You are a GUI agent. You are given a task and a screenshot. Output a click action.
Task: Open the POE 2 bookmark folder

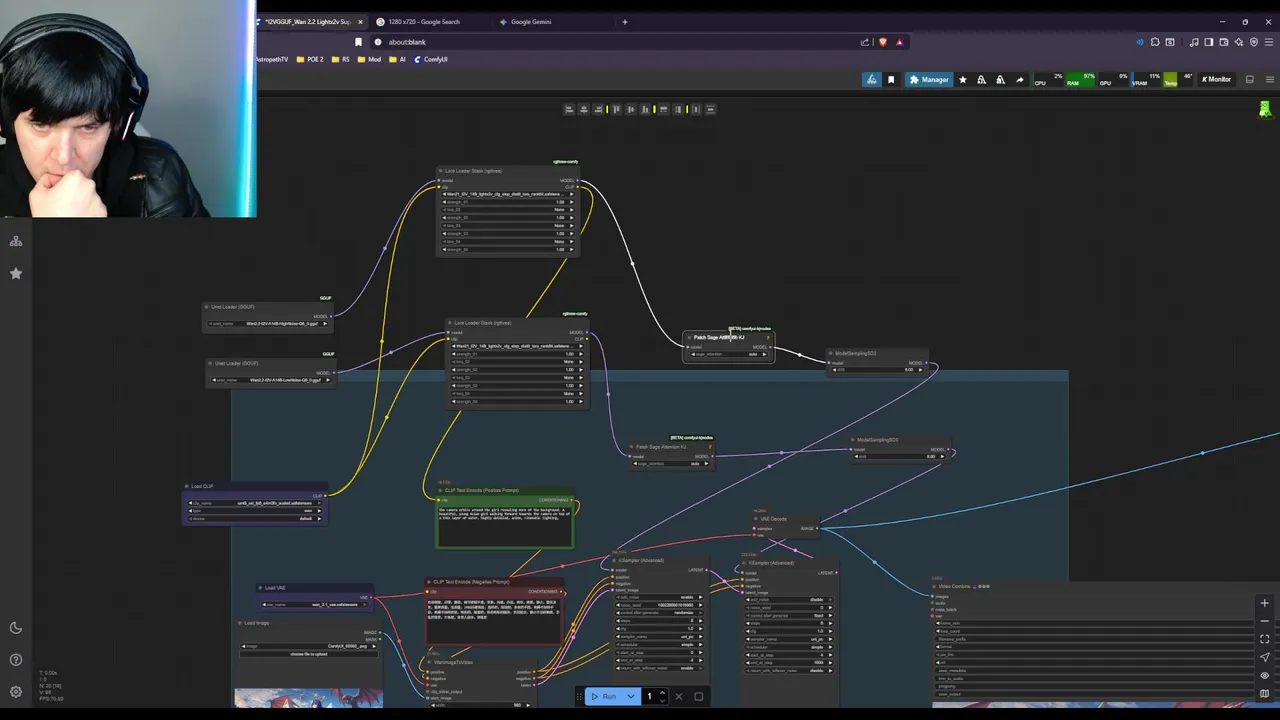coord(309,59)
